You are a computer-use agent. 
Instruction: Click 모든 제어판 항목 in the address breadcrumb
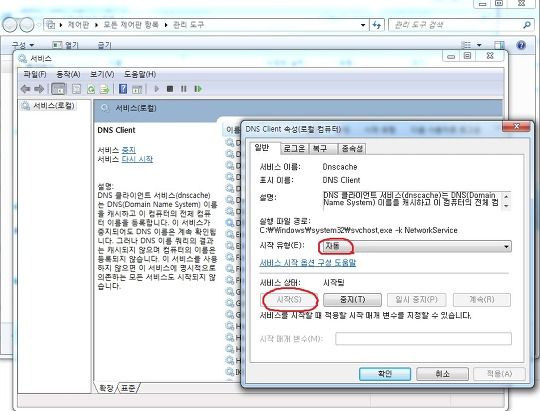(x=131, y=25)
